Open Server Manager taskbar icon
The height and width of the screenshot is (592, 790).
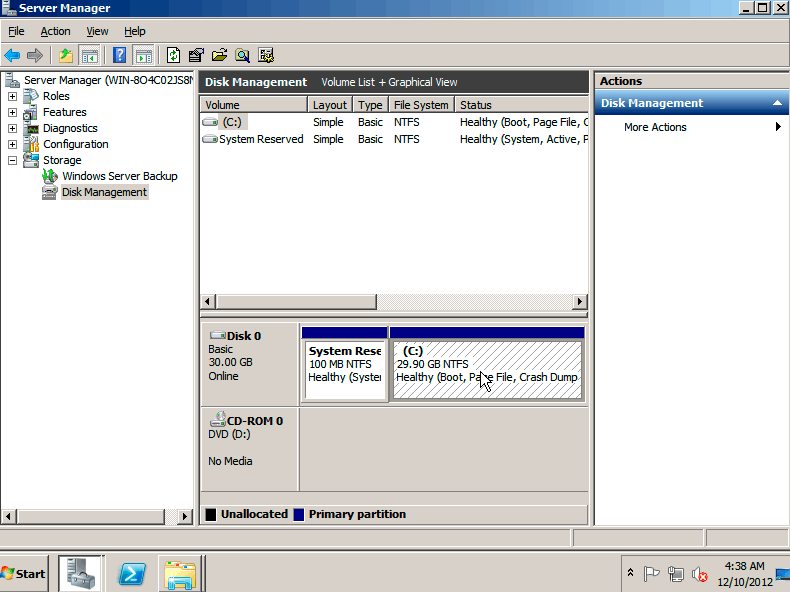click(81, 574)
